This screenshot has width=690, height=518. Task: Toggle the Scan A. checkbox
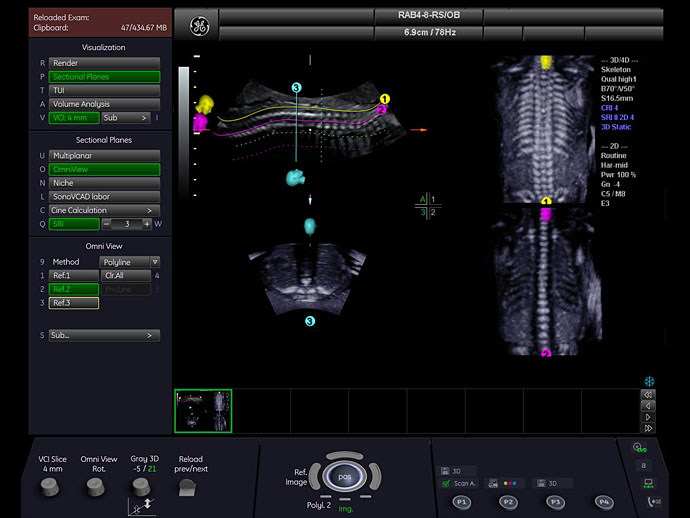tap(446, 483)
